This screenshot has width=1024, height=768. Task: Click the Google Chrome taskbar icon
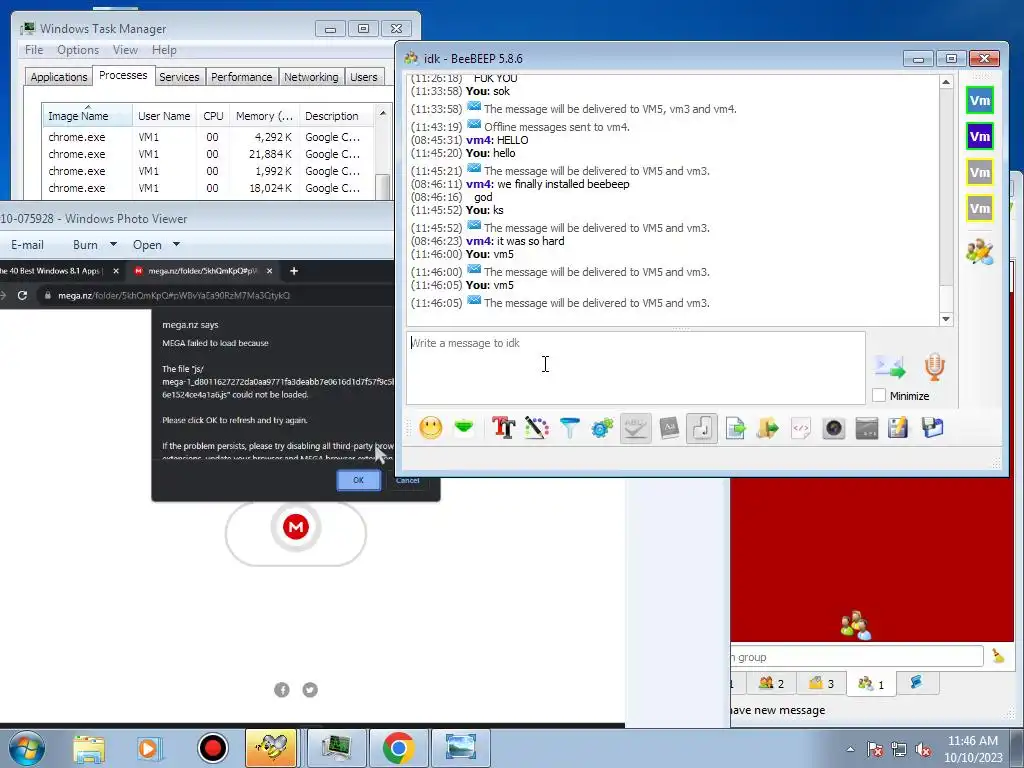(x=398, y=748)
